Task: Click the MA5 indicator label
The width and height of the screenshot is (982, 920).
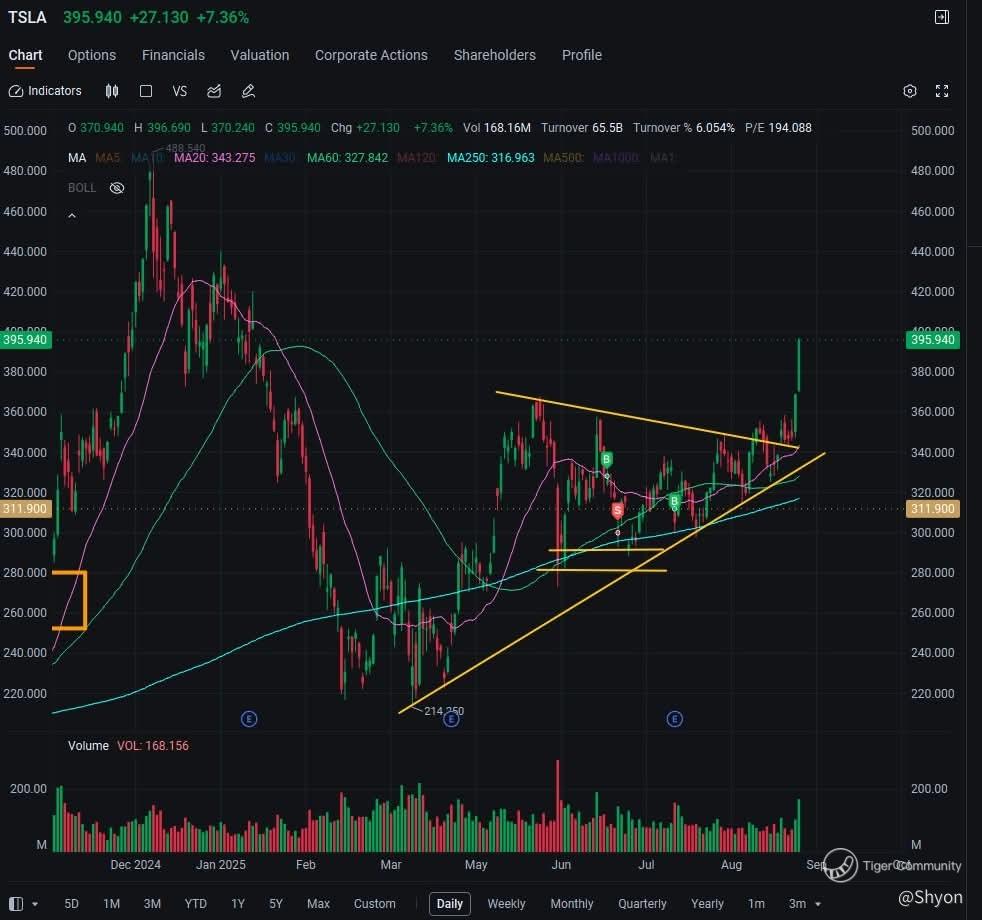Action: (108, 158)
